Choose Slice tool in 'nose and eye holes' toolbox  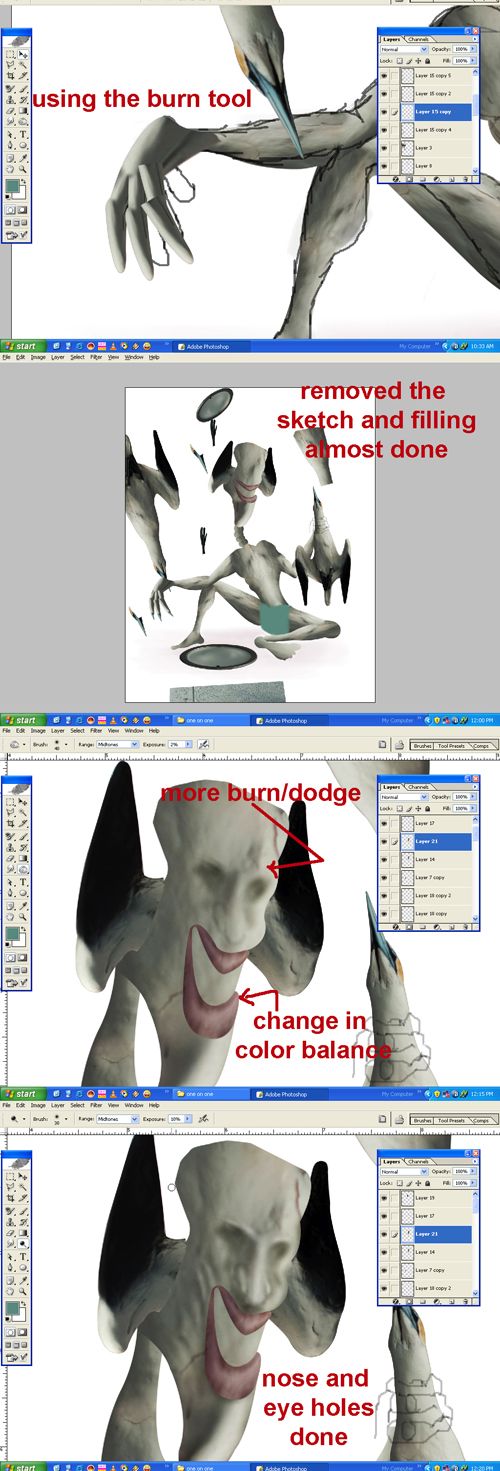point(23,1198)
